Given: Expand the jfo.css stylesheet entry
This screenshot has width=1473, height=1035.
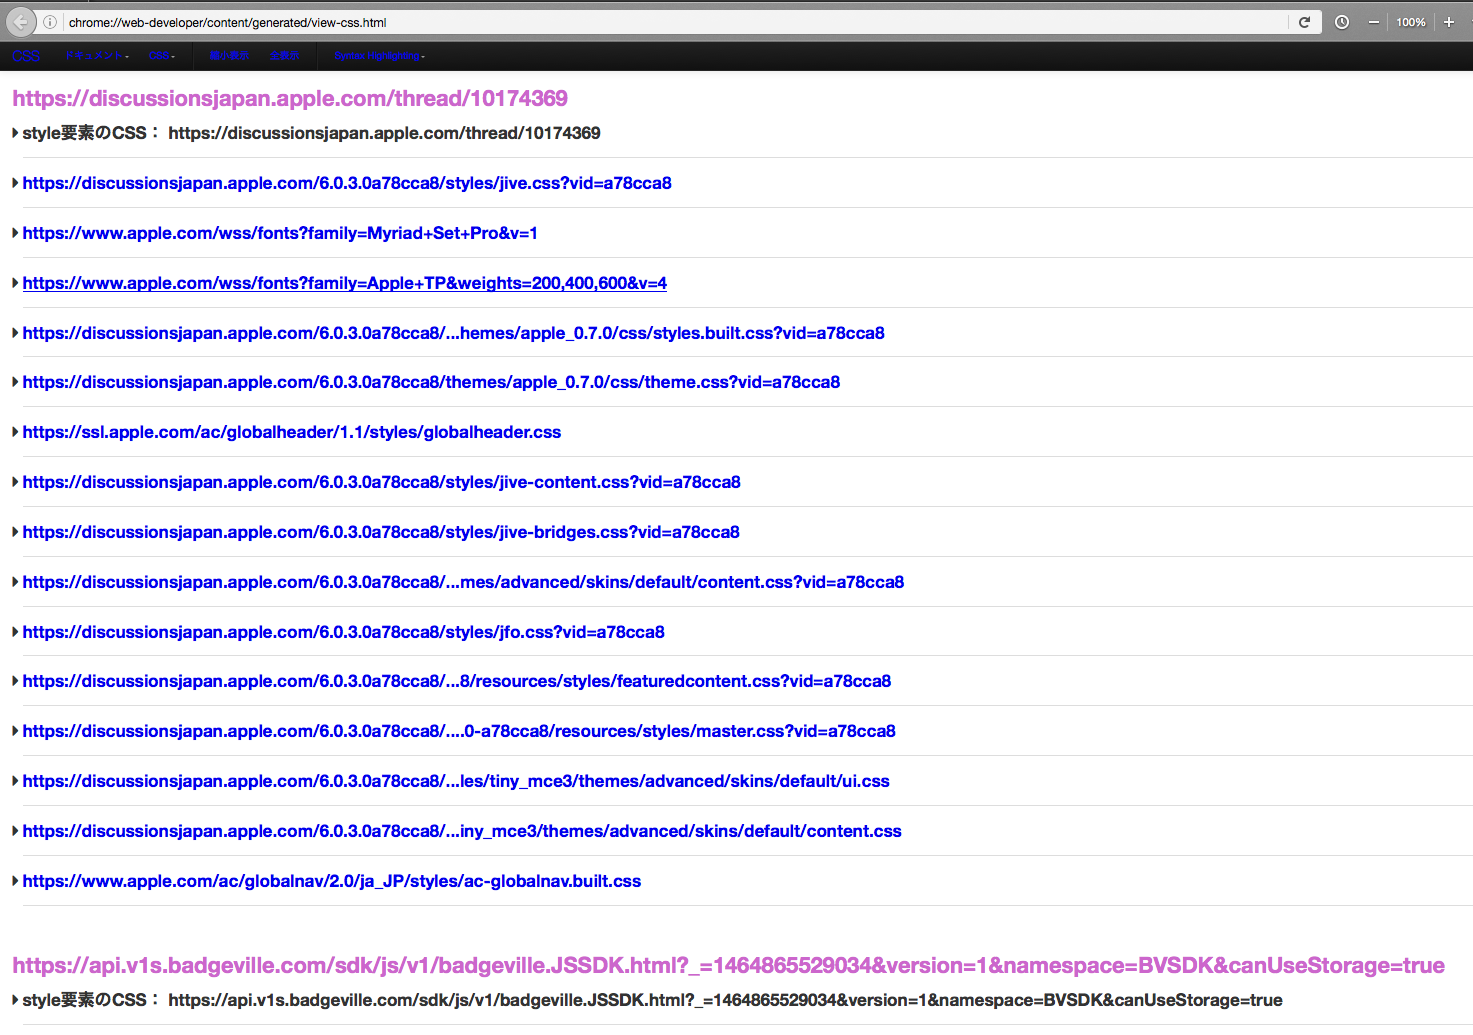Looking at the screenshot, I should [x=15, y=632].
